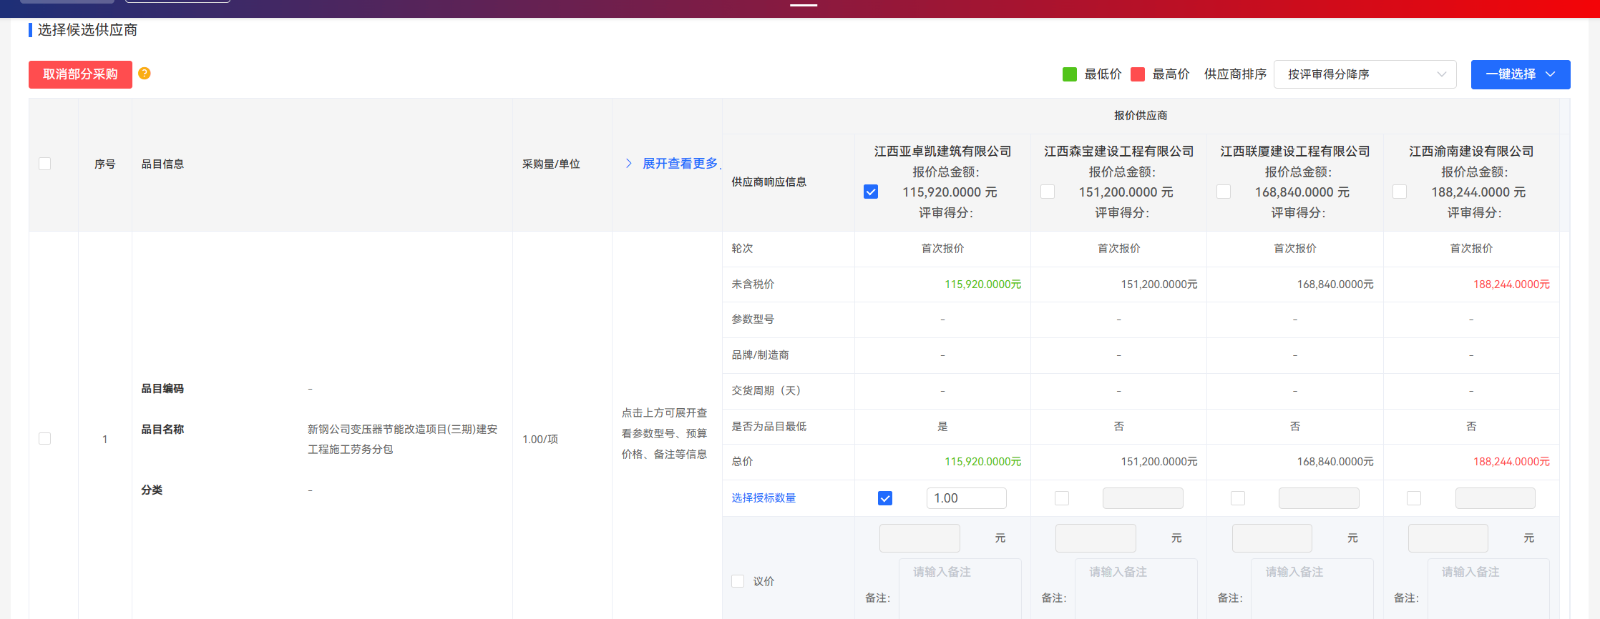Click the item name 新钢公司变压器节能改造项目(三期)建安工程施工劳务分包
The image size is (1600, 619).
point(402,439)
